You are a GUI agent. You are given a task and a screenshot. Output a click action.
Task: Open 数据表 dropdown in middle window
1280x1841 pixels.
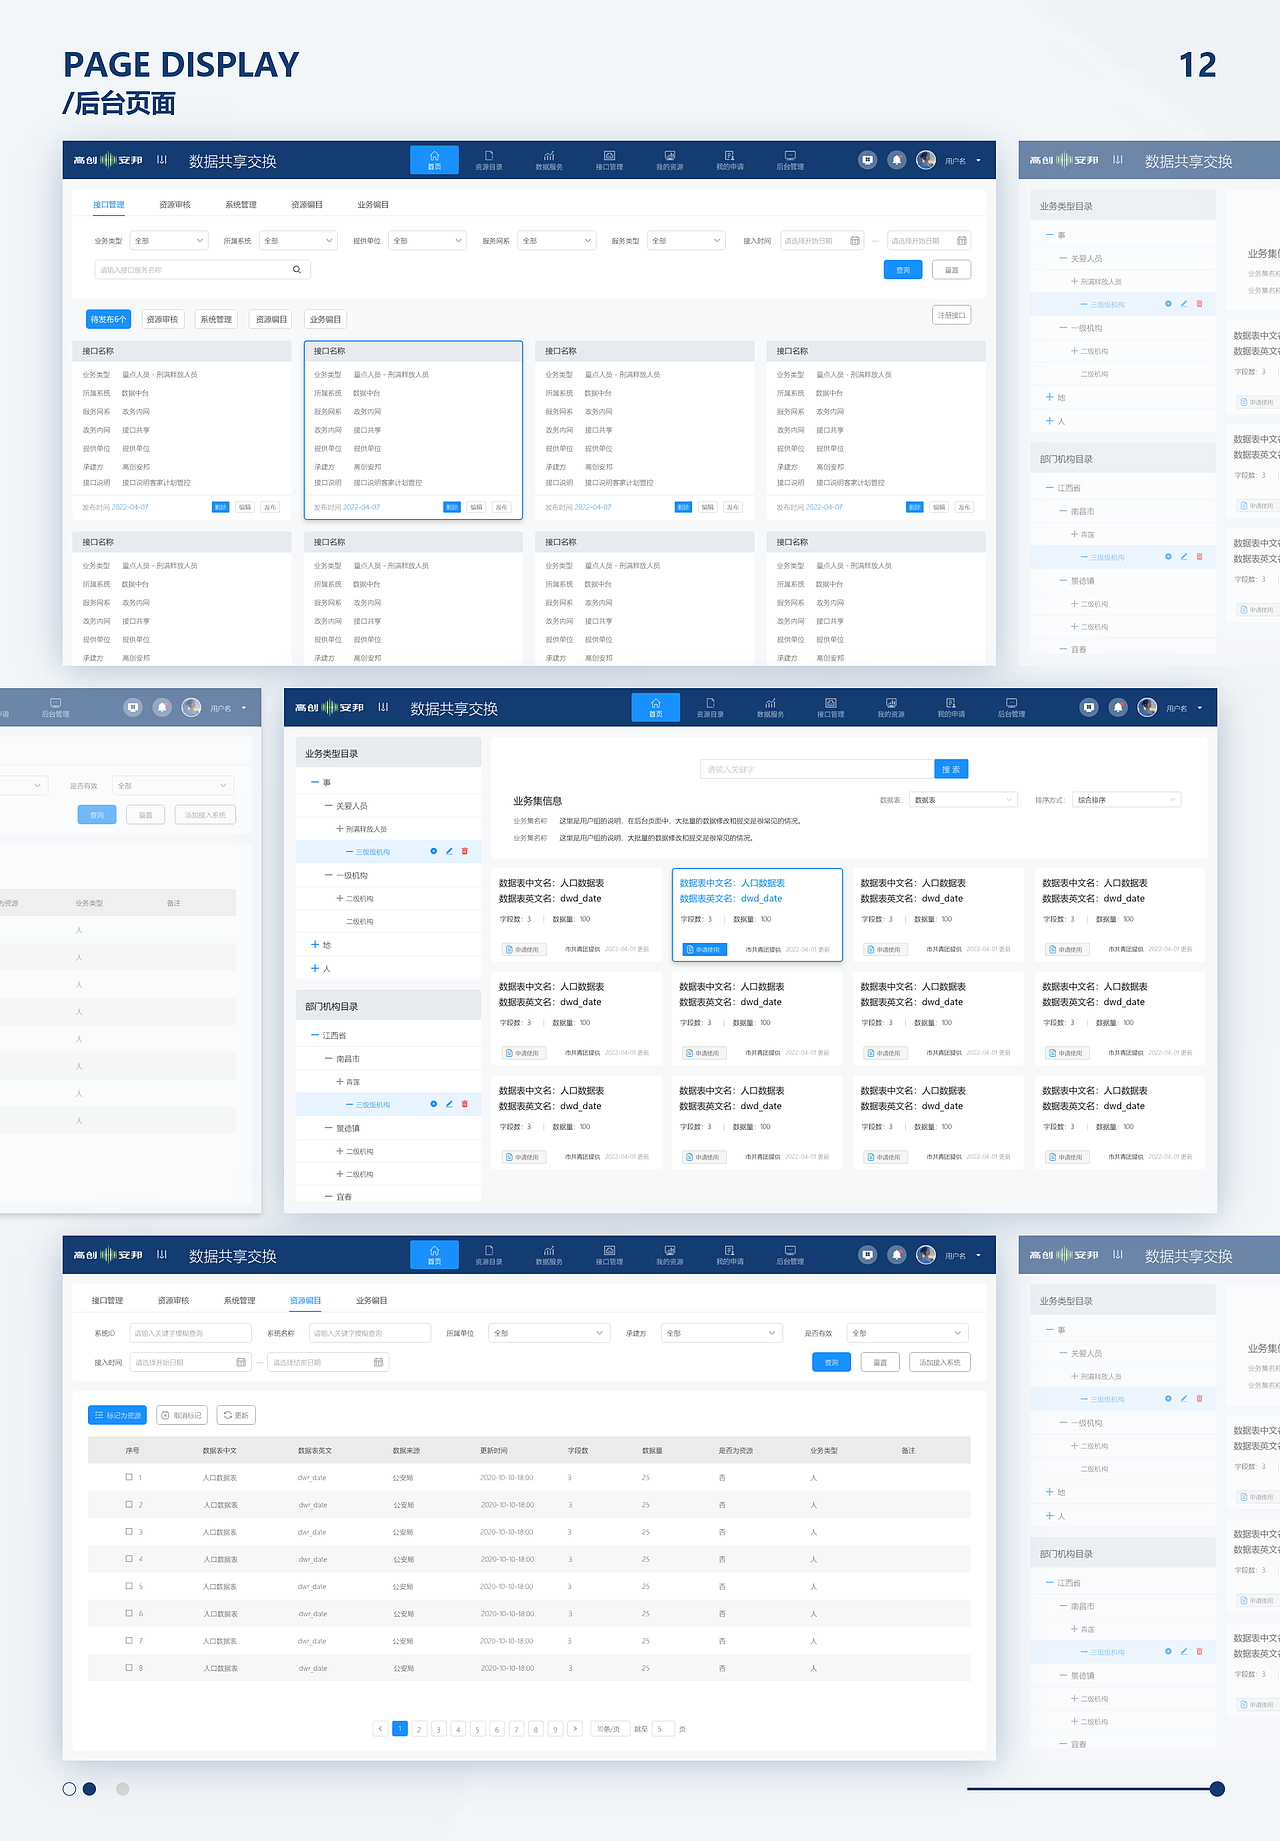964,800
